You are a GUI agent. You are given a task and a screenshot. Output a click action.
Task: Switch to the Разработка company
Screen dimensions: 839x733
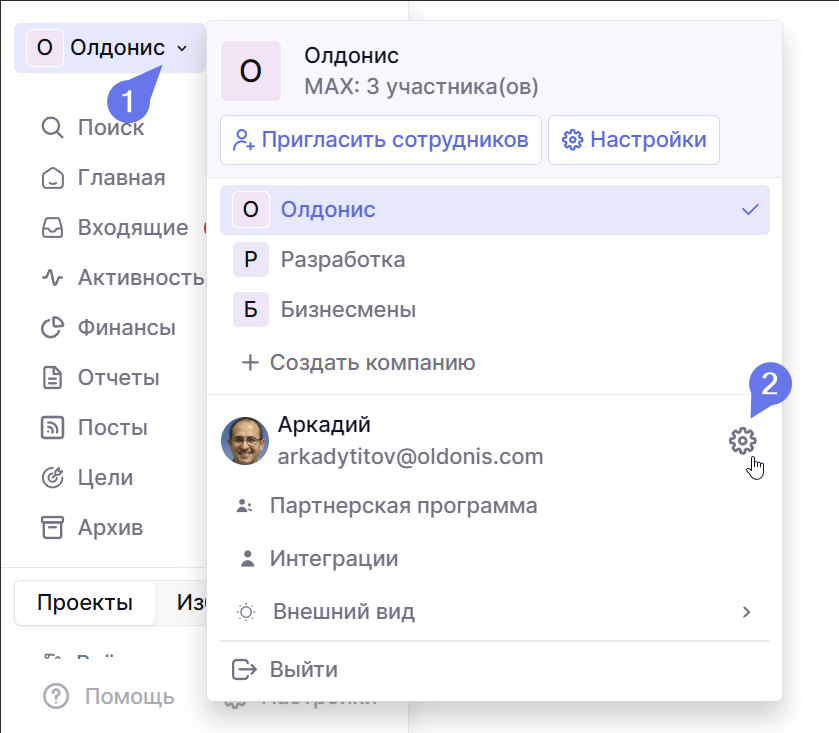pos(495,260)
